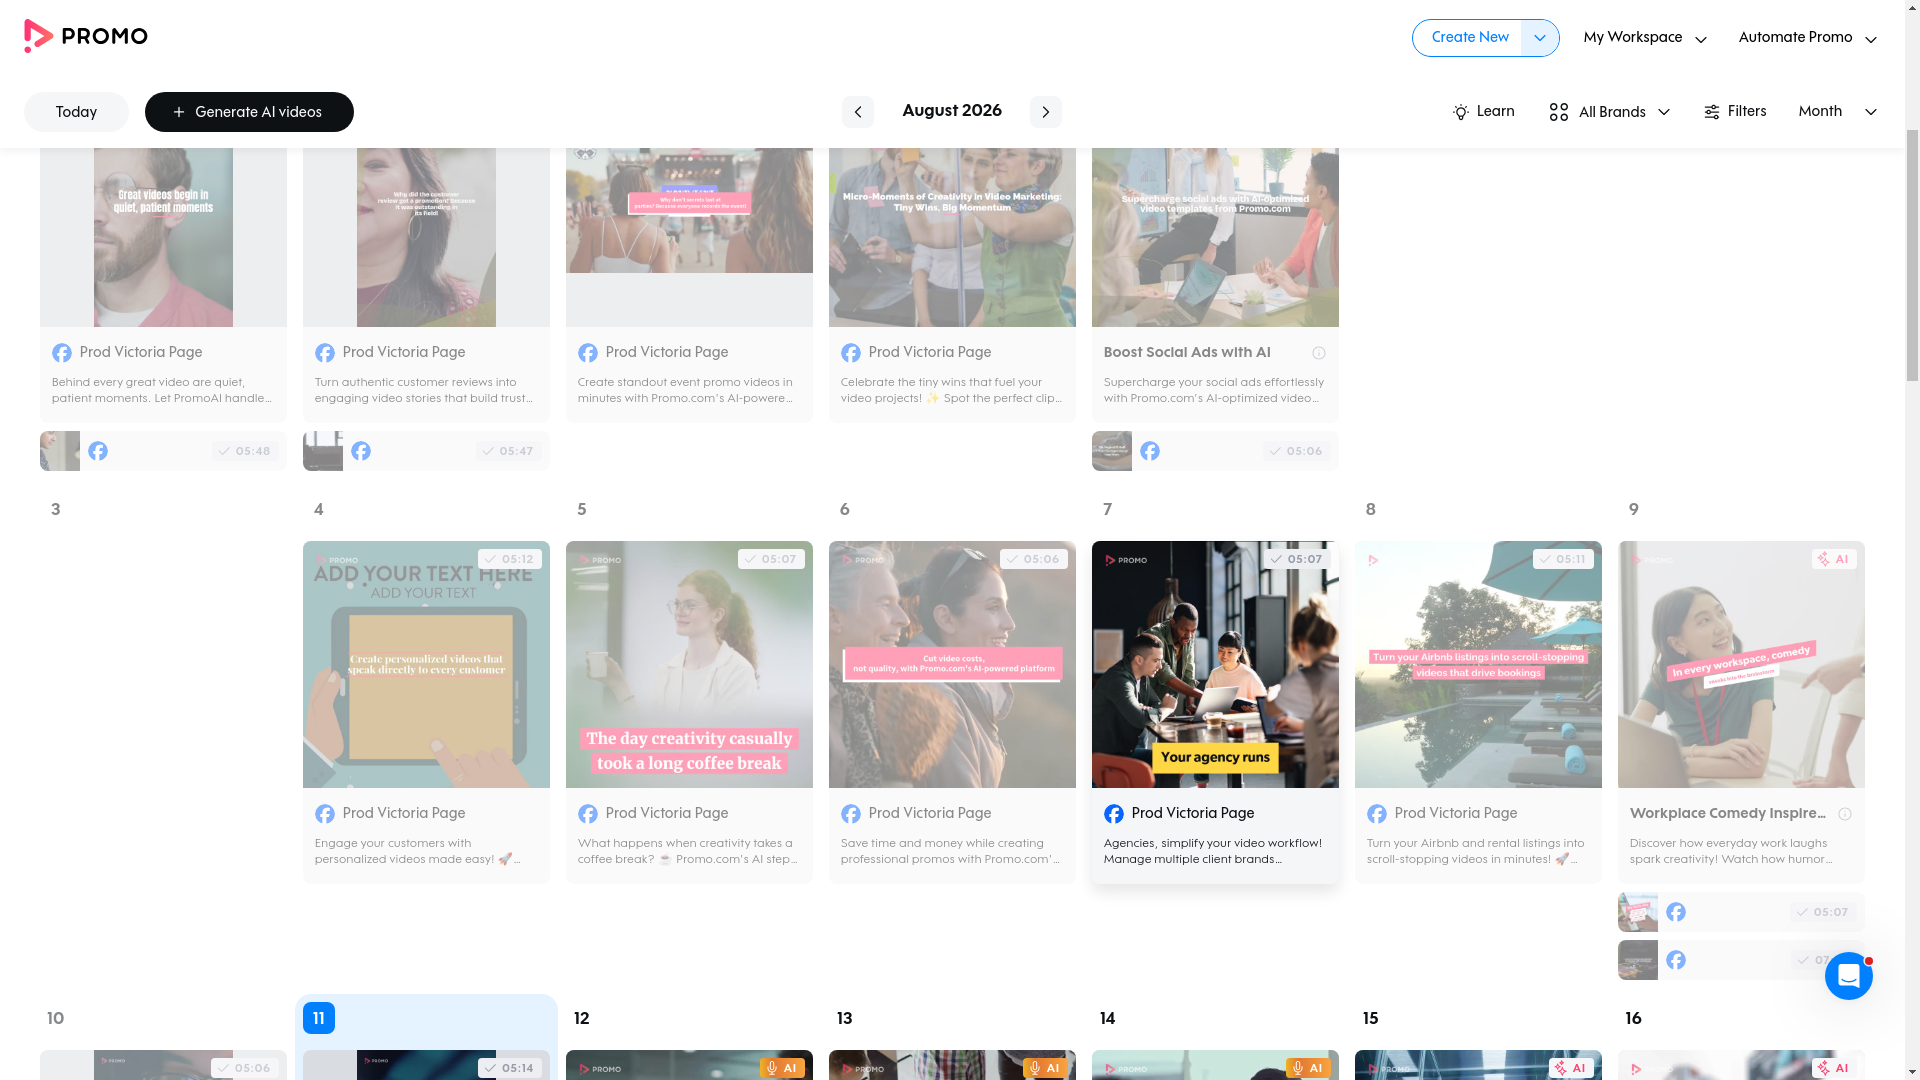This screenshot has height=1080, width=1920.
Task: Open 'Great videos begin in quiet' video thumbnail
Action: pos(163,237)
